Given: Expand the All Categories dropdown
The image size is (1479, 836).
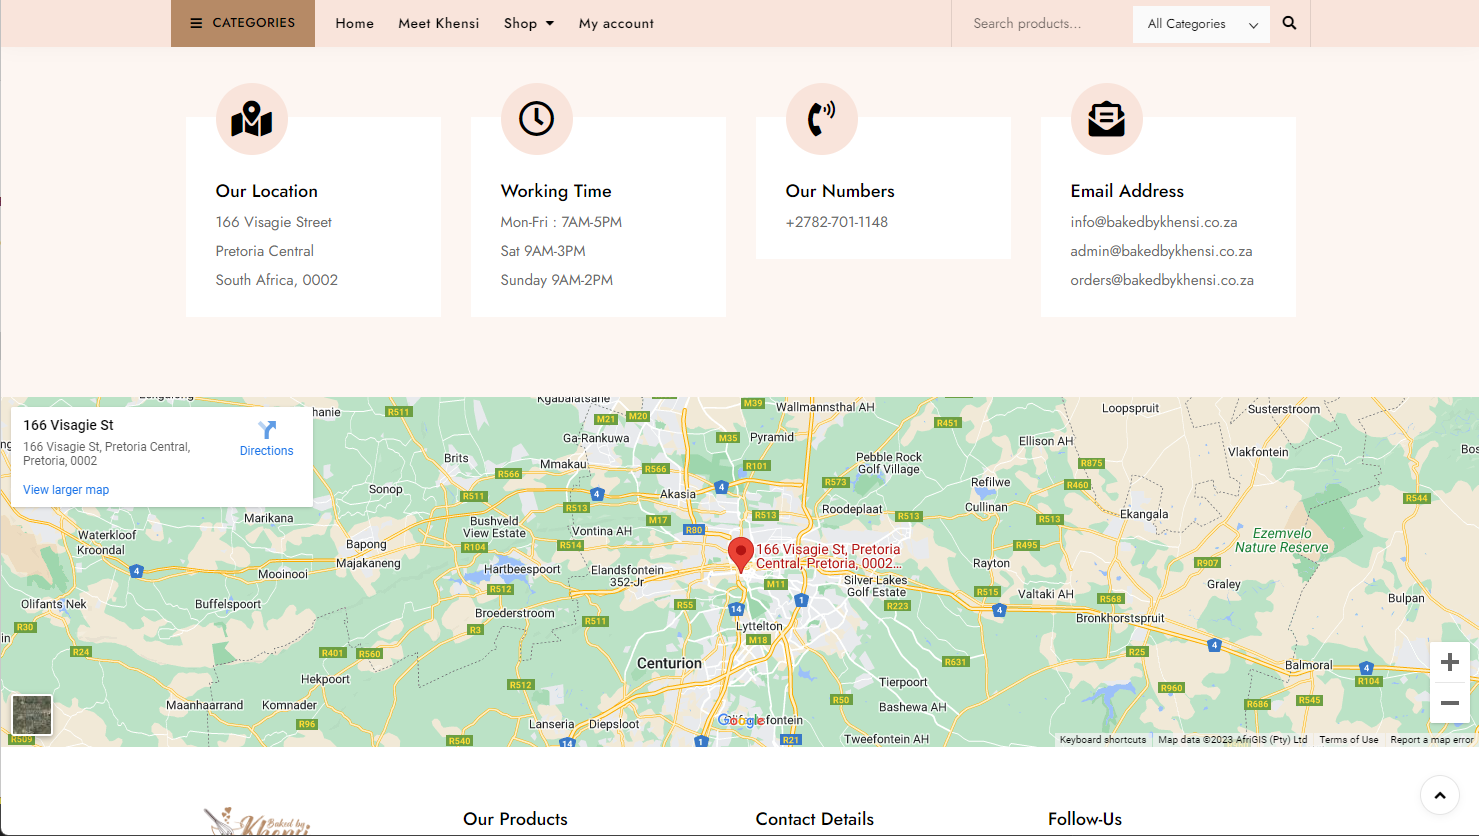Looking at the screenshot, I should (1201, 24).
